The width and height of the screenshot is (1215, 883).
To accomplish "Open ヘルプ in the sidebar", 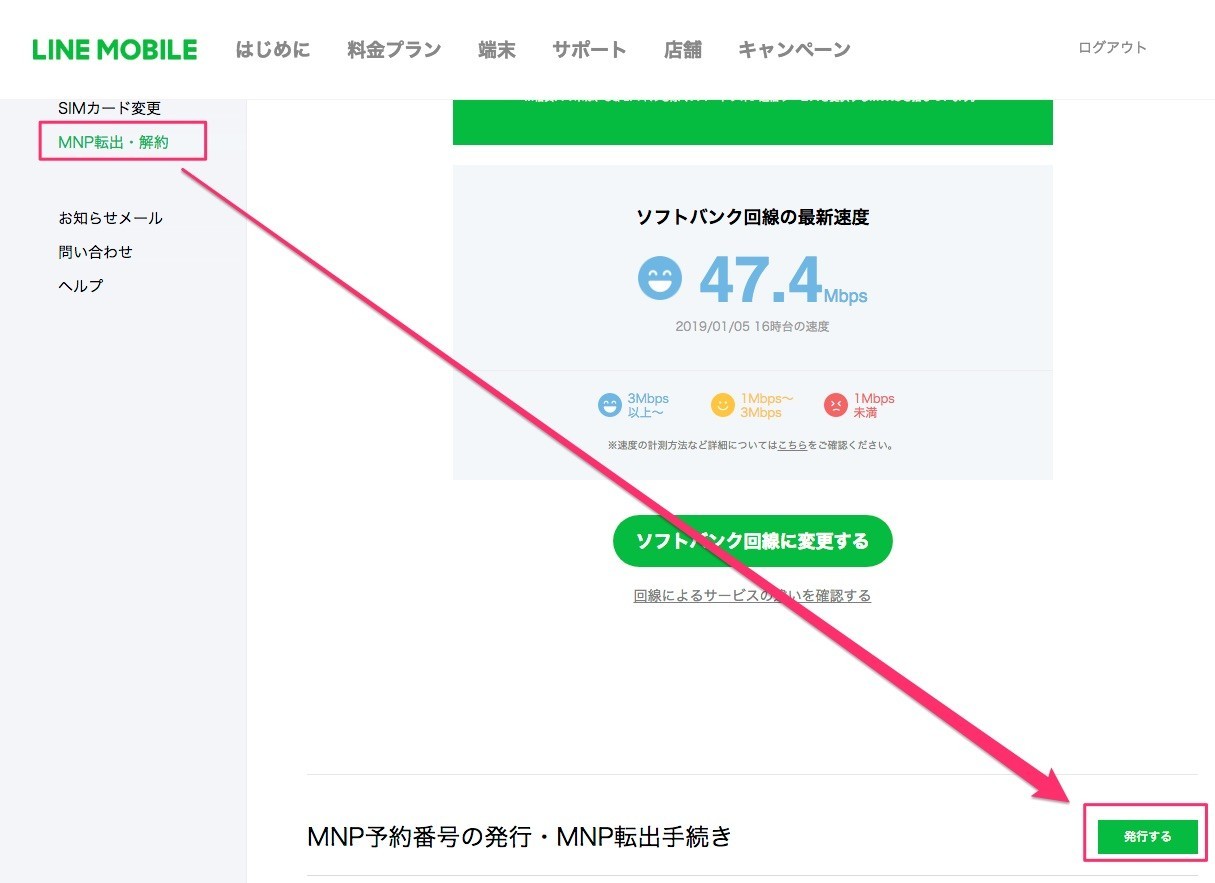I will tap(81, 286).
